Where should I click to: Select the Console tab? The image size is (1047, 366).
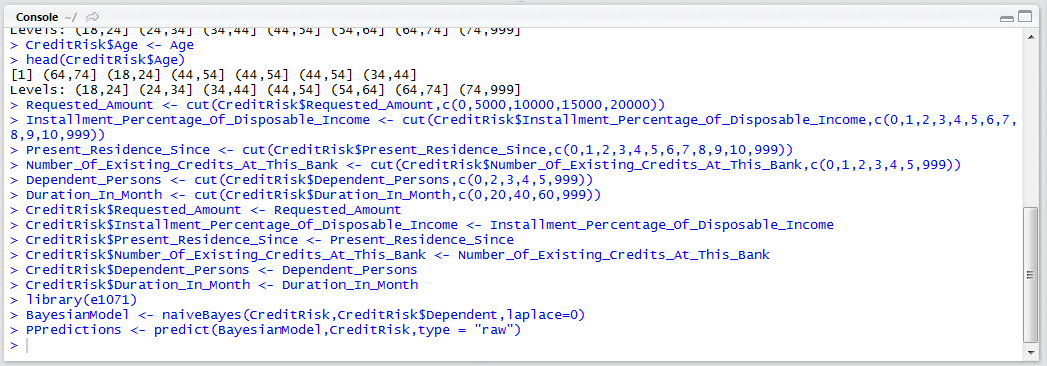(36, 16)
